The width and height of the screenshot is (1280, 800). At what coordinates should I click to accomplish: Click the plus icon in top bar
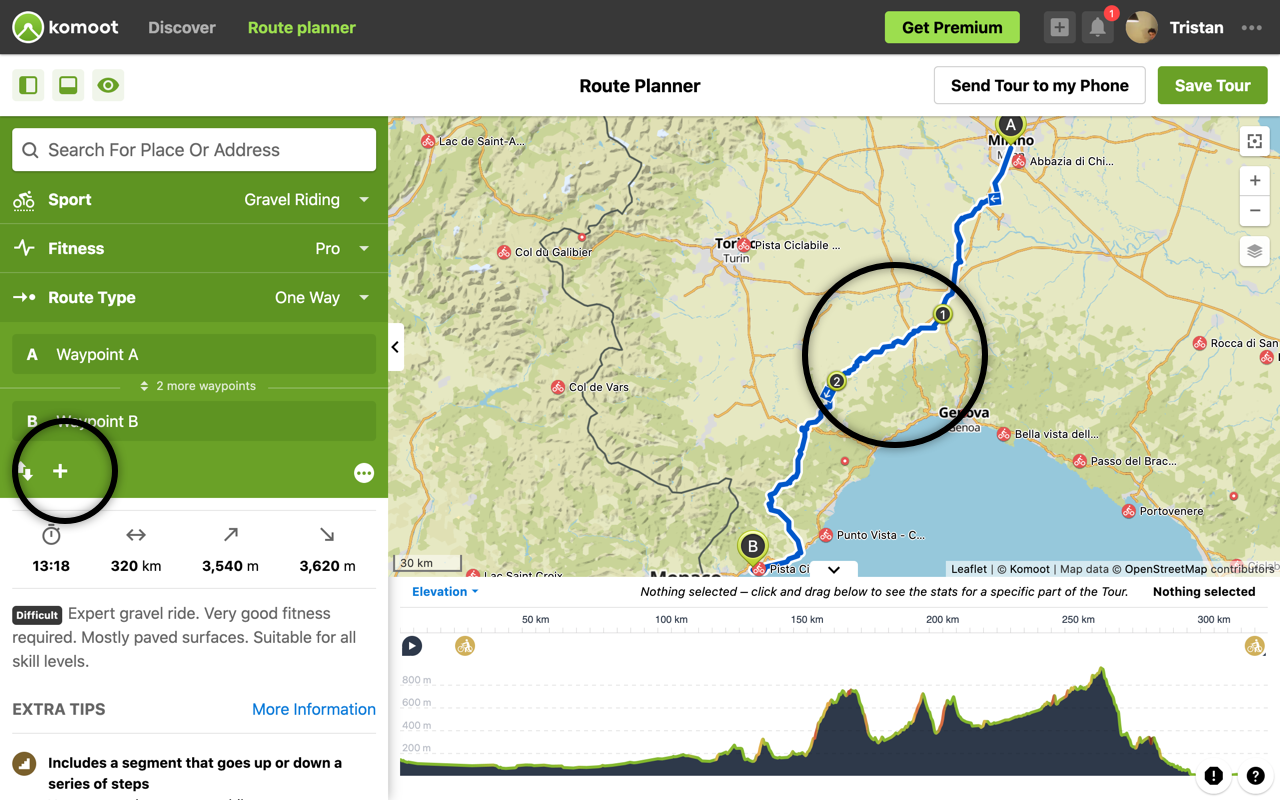(x=1059, y=27)
